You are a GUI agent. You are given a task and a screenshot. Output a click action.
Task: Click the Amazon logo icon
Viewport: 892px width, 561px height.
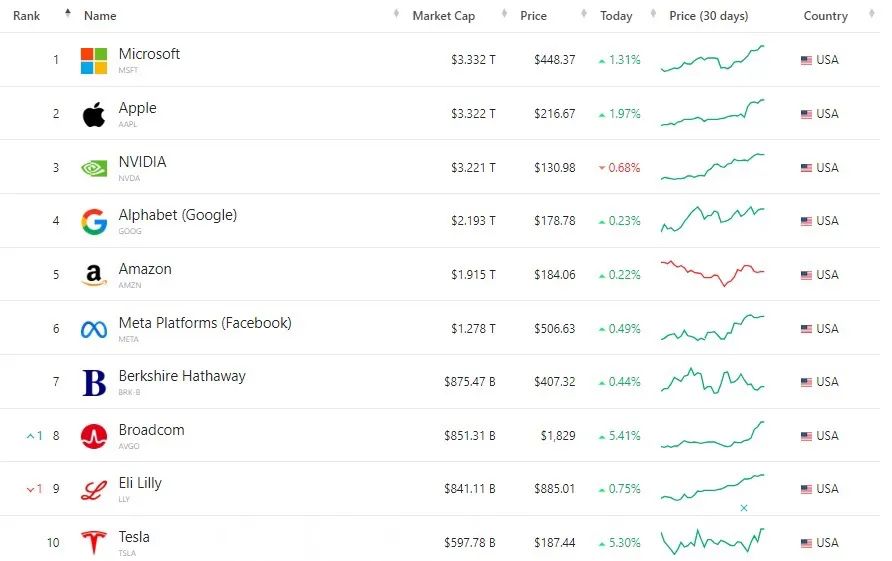[x=94, y=275]
